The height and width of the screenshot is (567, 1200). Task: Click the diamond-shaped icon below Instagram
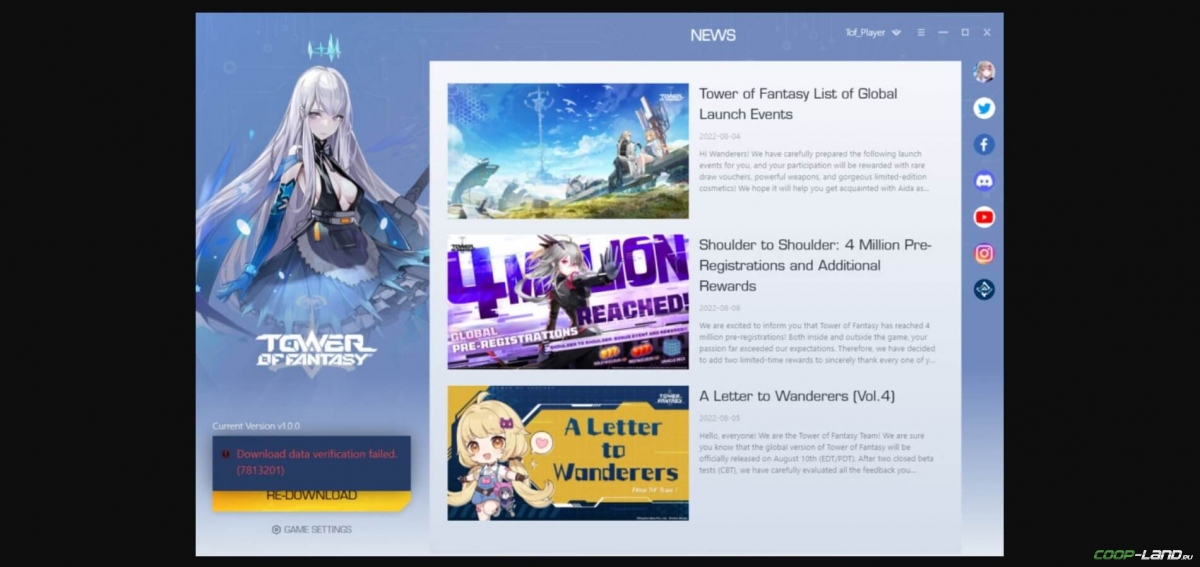(x=984, y=289)
